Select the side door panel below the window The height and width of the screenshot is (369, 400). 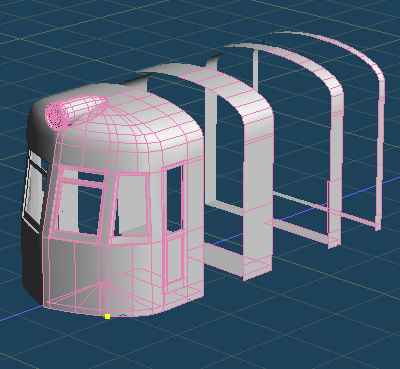click(175, 258)
